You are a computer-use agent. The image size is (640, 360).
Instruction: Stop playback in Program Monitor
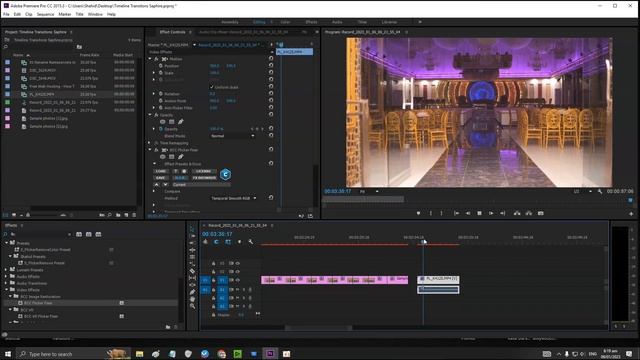[x=480, y=213]
